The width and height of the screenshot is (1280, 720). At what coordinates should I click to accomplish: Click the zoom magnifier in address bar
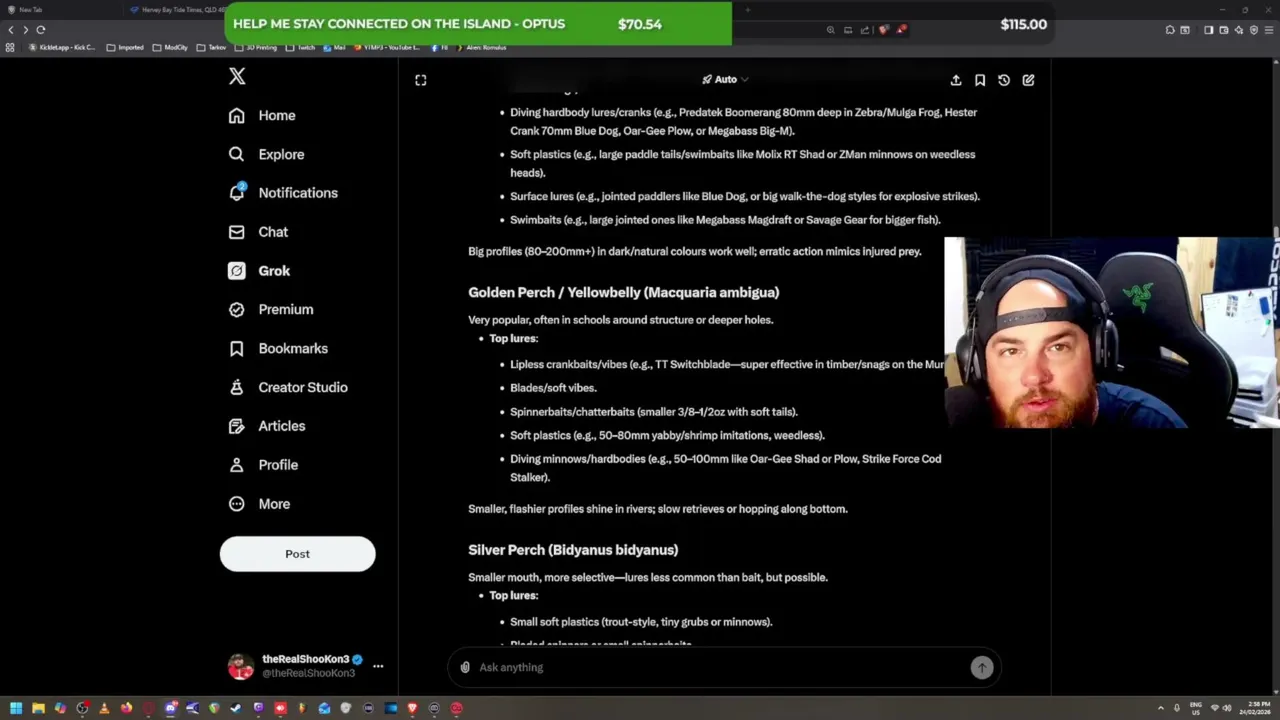(830, 30)
